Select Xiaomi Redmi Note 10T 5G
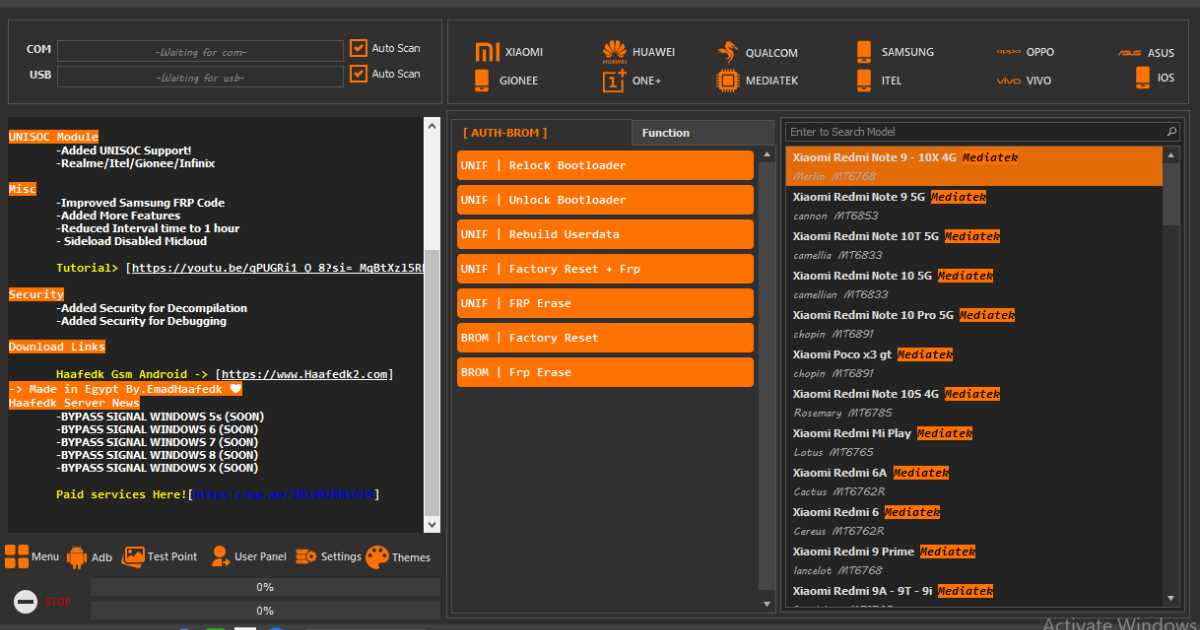The height and width of the screenshot is (630, 1200). [x=974, y=245]
